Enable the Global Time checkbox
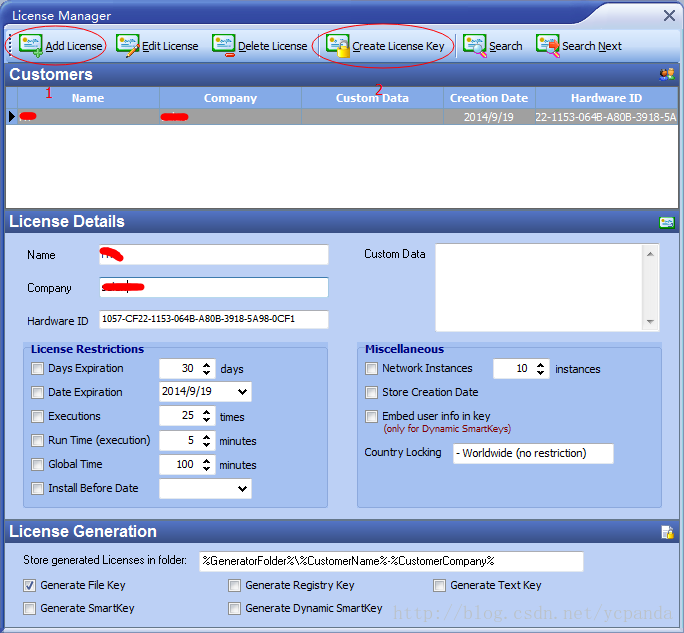 tap(38, 465)
